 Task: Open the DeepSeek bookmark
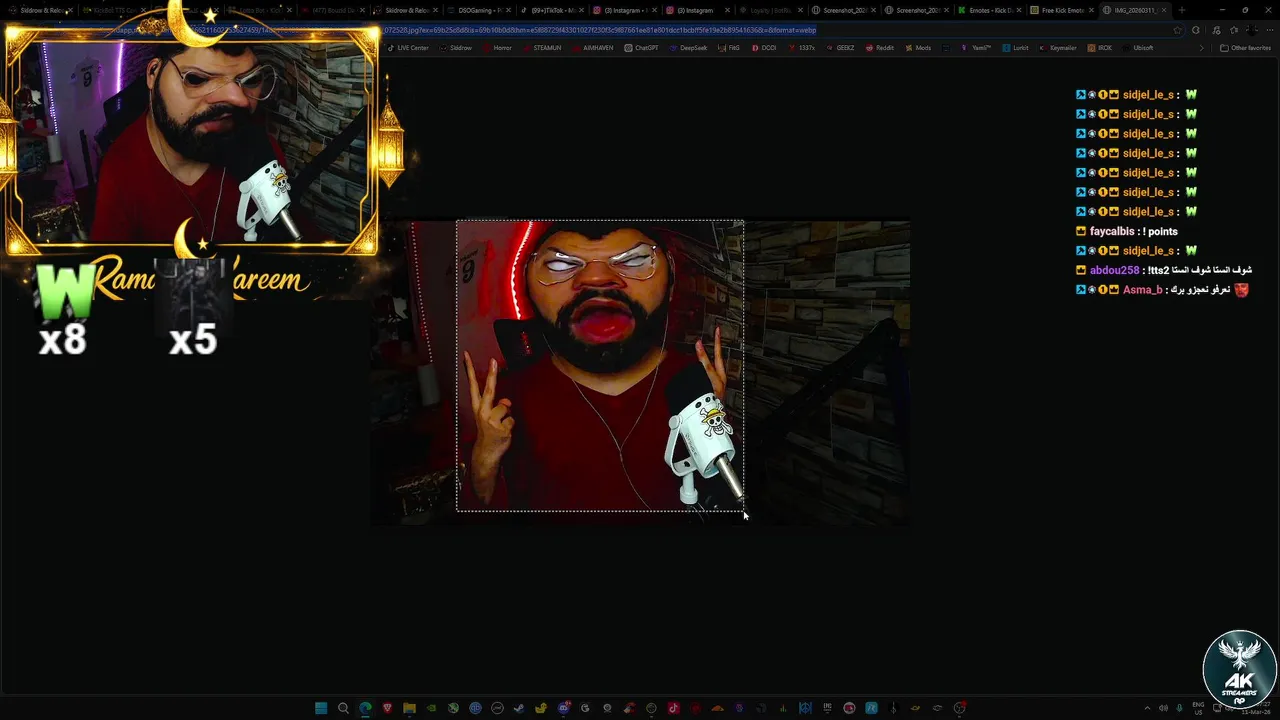(x=689, y=48)
